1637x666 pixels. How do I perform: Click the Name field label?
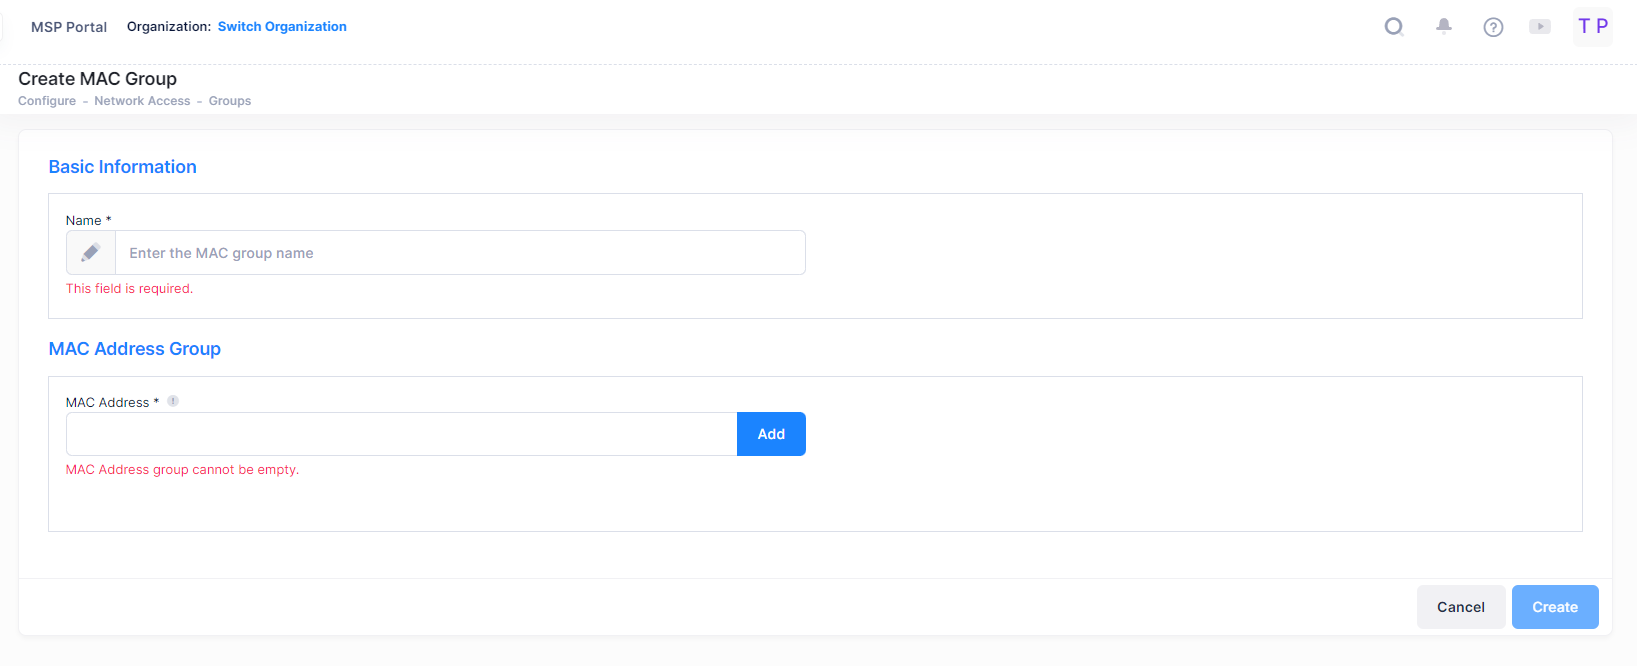tap(84, 221)
